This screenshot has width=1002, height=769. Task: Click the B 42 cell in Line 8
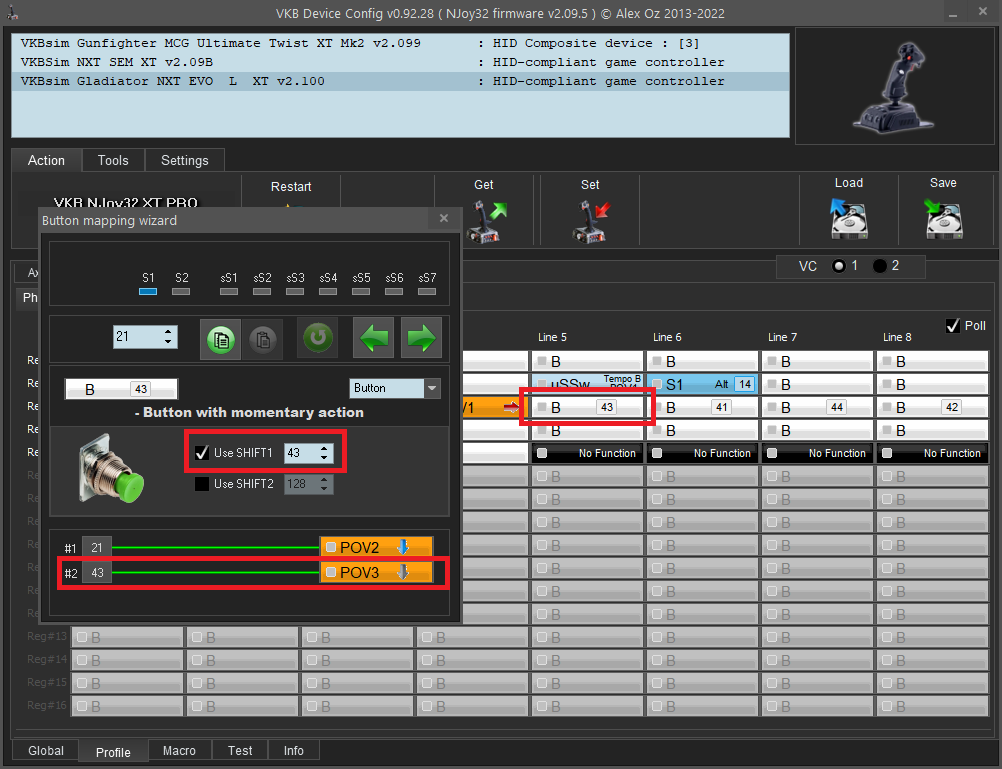pos(932,407)
